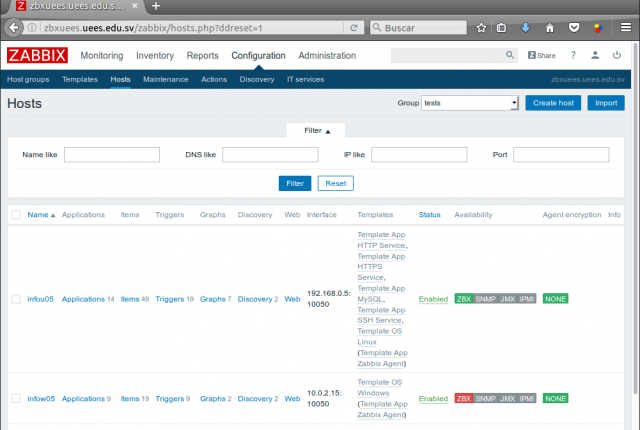Click the DNS like input field
The image size is (640, 430).
tap(270, 155)
